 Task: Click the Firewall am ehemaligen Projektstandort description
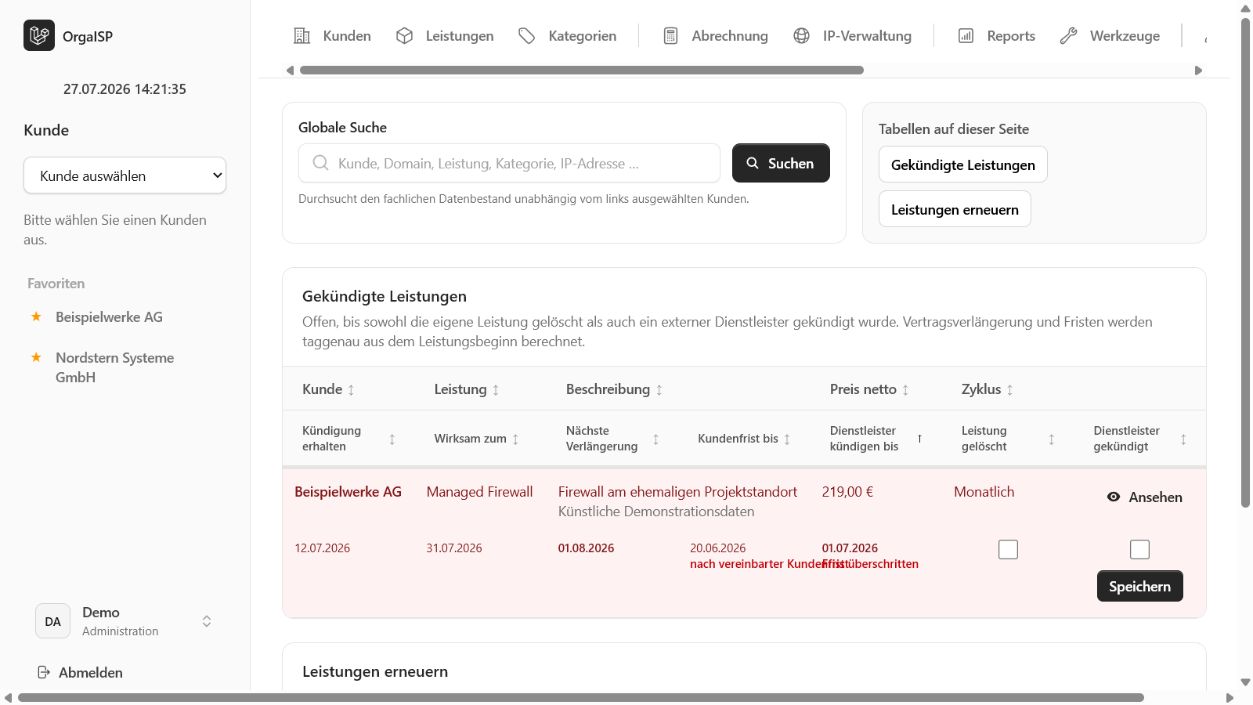pyautogui.click(x=678, y=492)
